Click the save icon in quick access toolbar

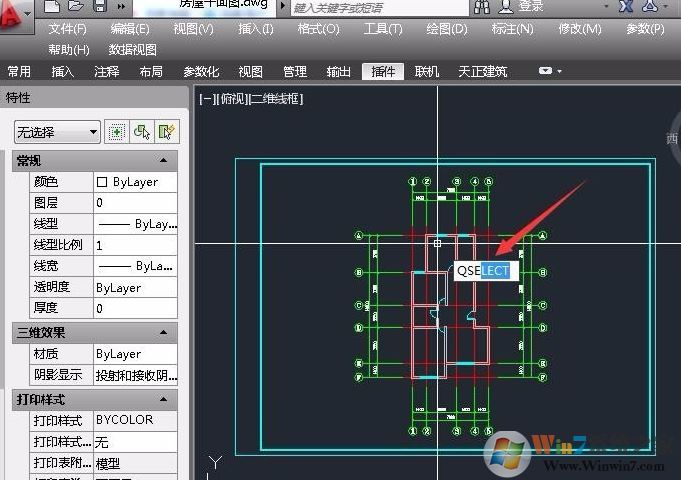pos(99,7)
